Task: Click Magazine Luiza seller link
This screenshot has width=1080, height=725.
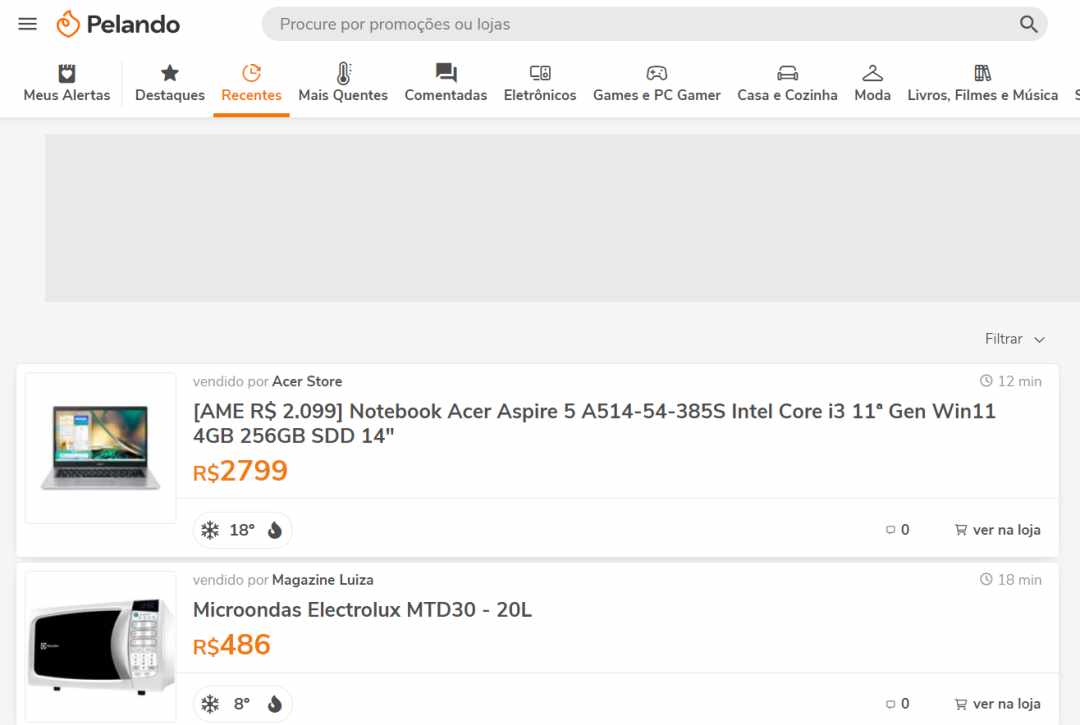Action: coord(323,580)
